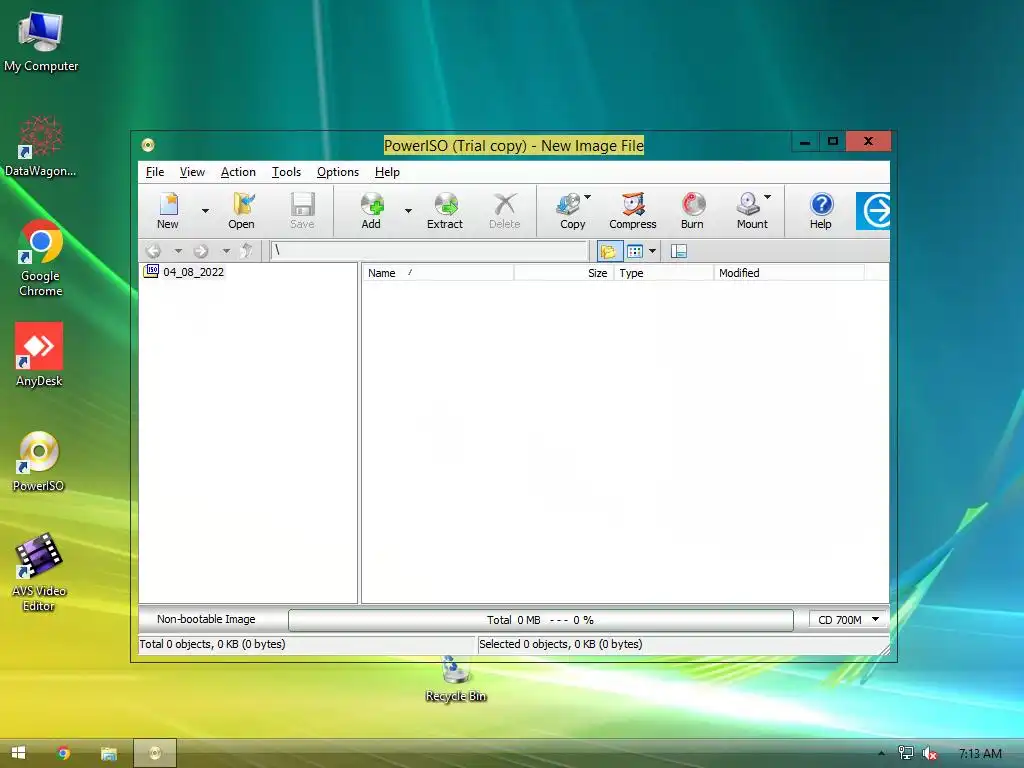Click the 7:13 AM taskbar clock

pos(980,754)
